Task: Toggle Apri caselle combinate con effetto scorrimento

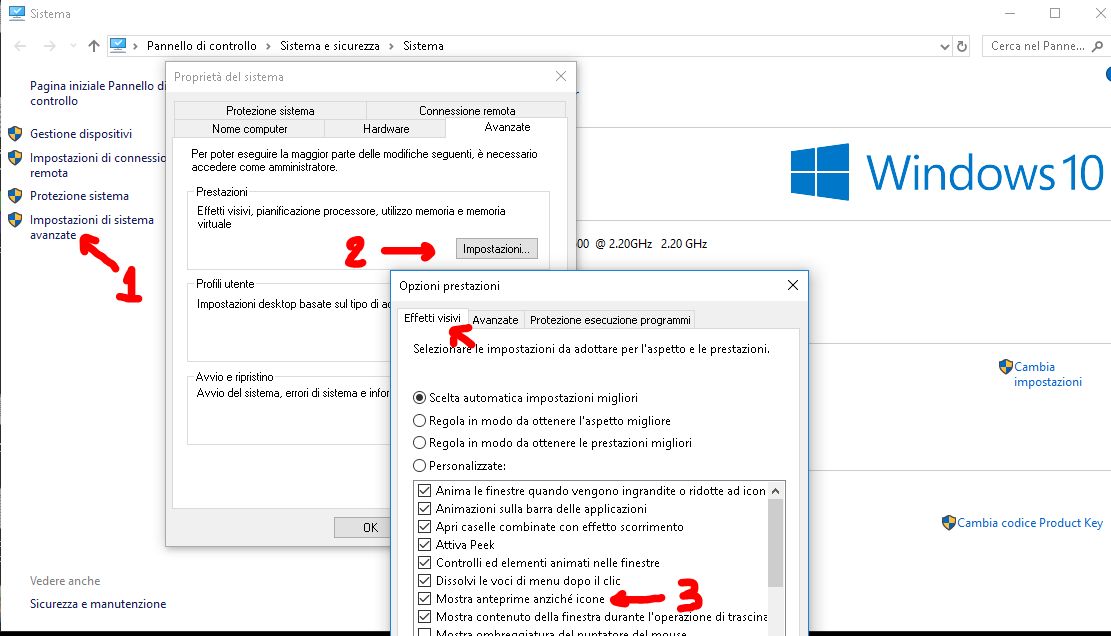Action: click(424, 526)
